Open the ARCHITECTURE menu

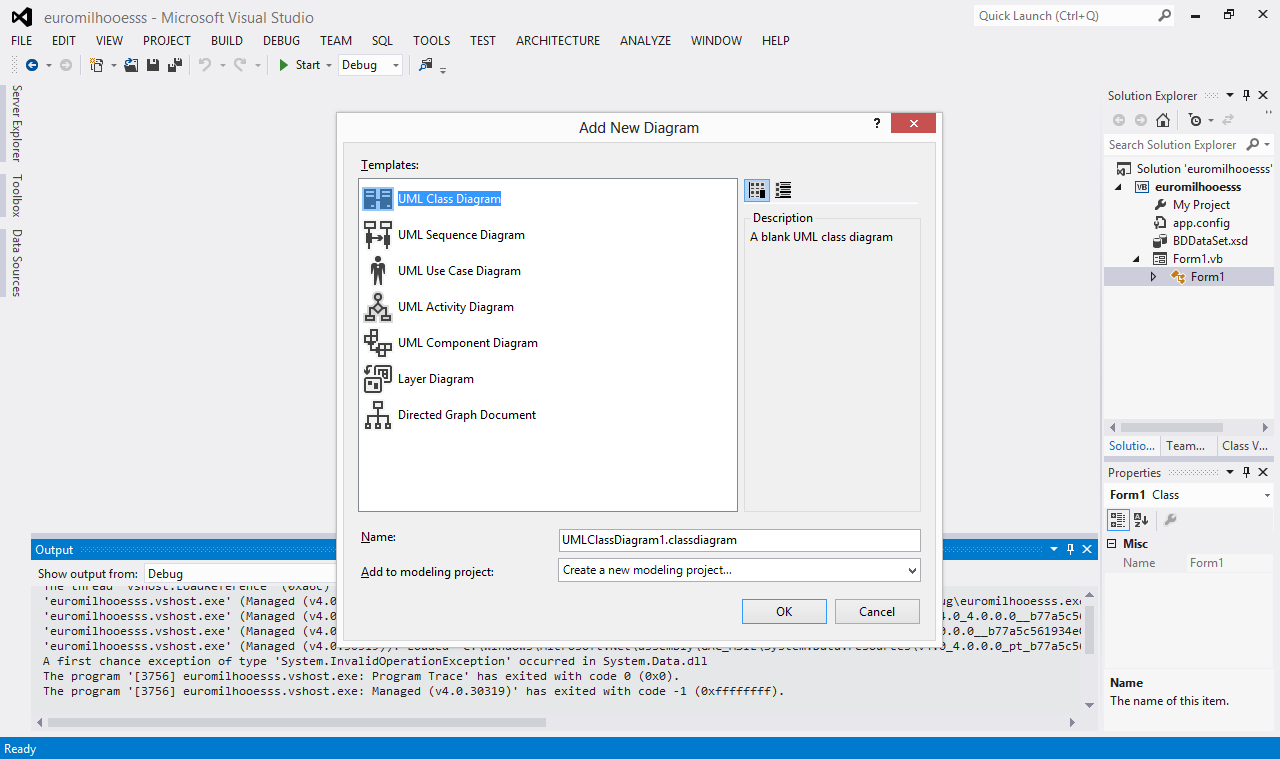pyautogui.click(x=558, y=41)
